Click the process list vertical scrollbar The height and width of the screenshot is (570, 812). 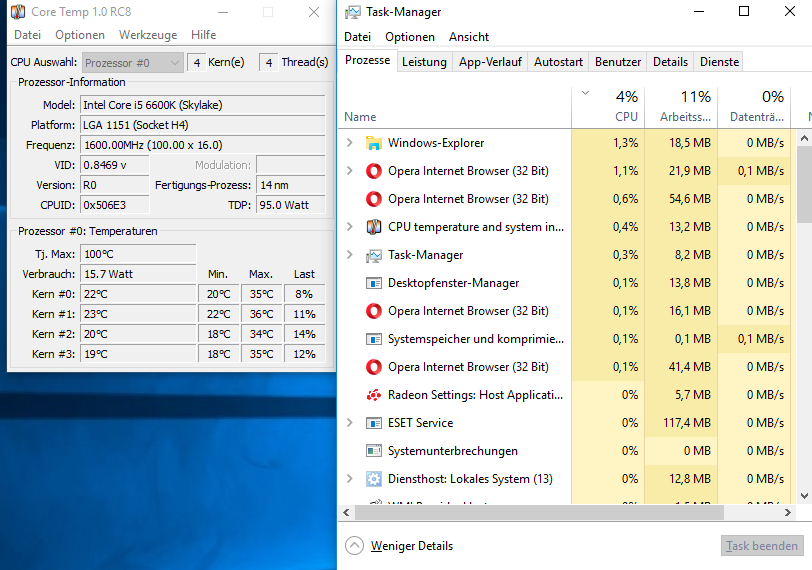pyautogui.click(x=804, y=300)
